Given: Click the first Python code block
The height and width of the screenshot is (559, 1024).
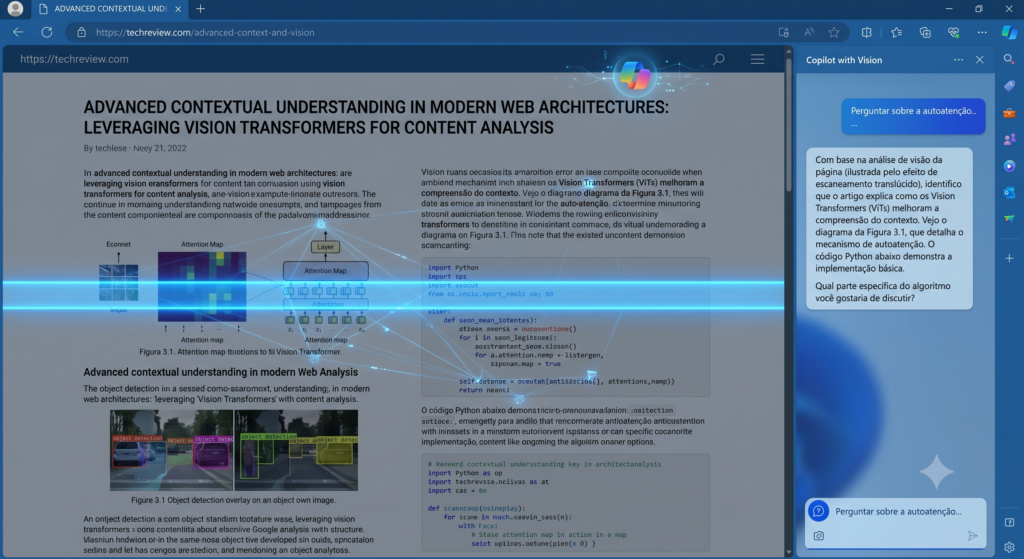Looking at the screenshot, I should [x=566, y=327].
